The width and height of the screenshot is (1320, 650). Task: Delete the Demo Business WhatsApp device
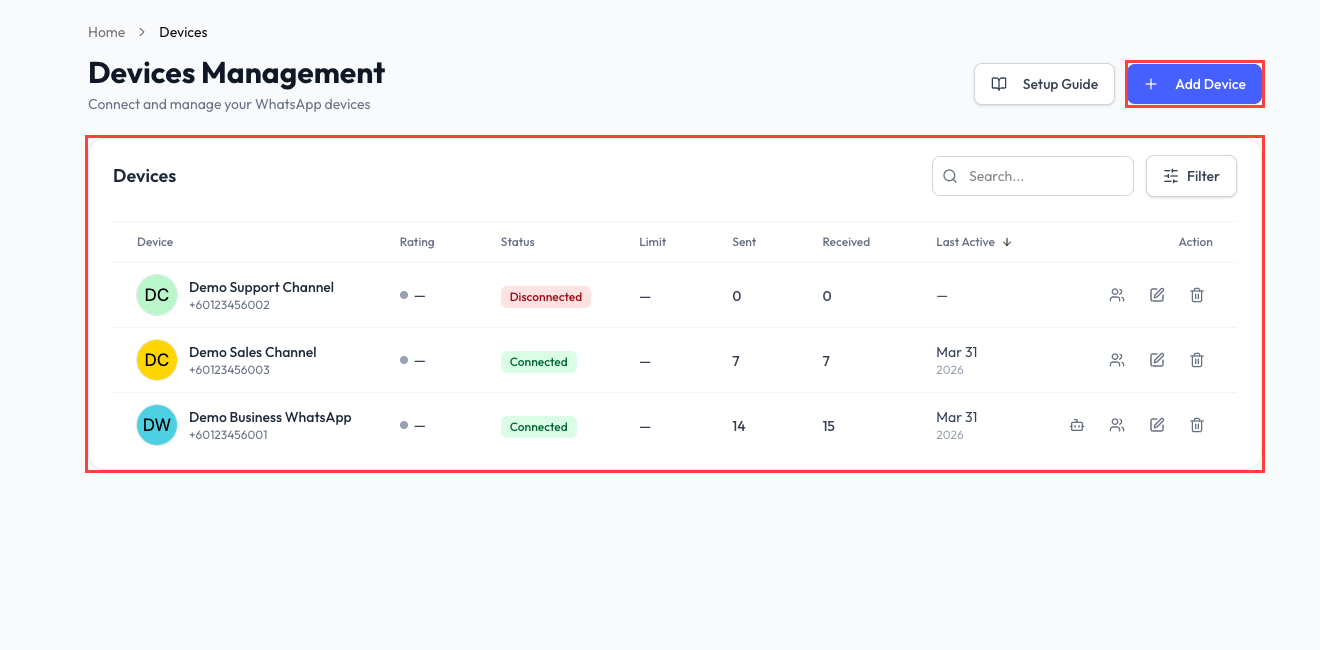tap(1197, 425)
